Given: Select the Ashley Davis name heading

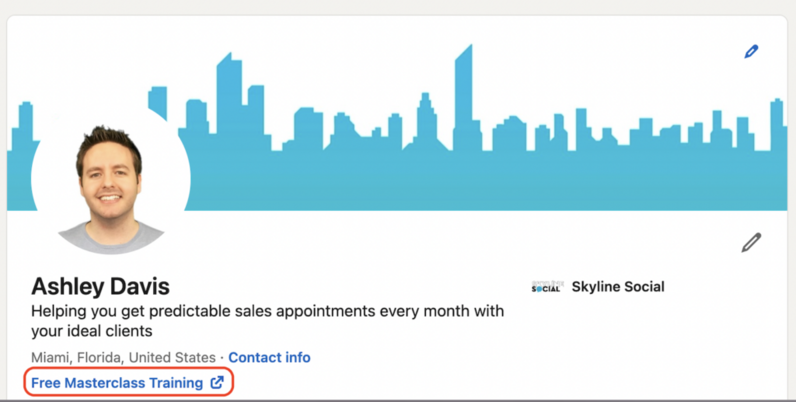Looking at the screenshot, I should pyautogui.click(x=100, y=286).
